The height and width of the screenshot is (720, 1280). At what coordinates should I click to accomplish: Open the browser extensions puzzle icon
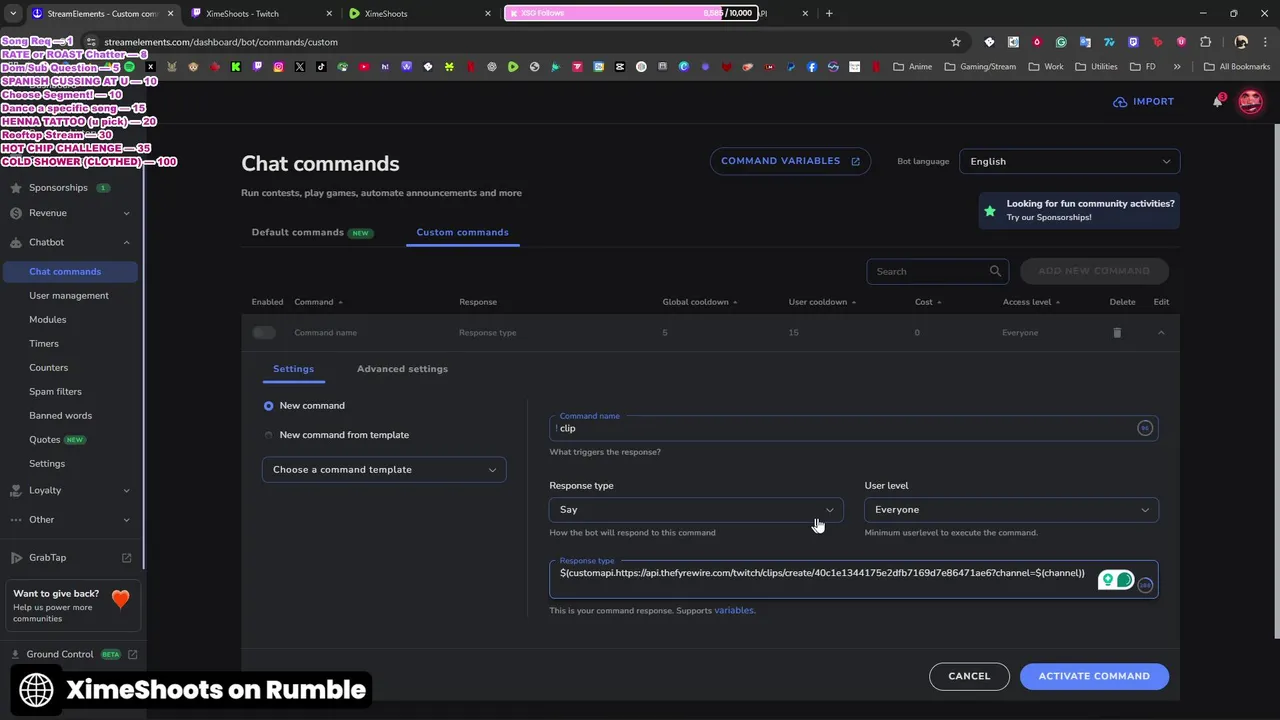pyautogui.click(x=1205, y=42)
